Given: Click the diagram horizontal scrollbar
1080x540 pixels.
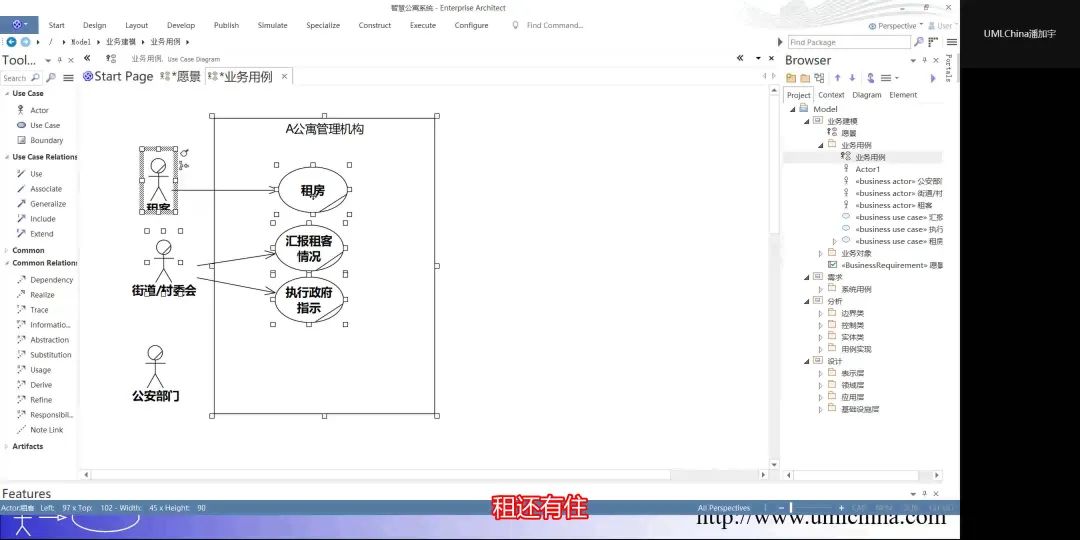Looking at the screenshot, I should click(x=381, y=475).
